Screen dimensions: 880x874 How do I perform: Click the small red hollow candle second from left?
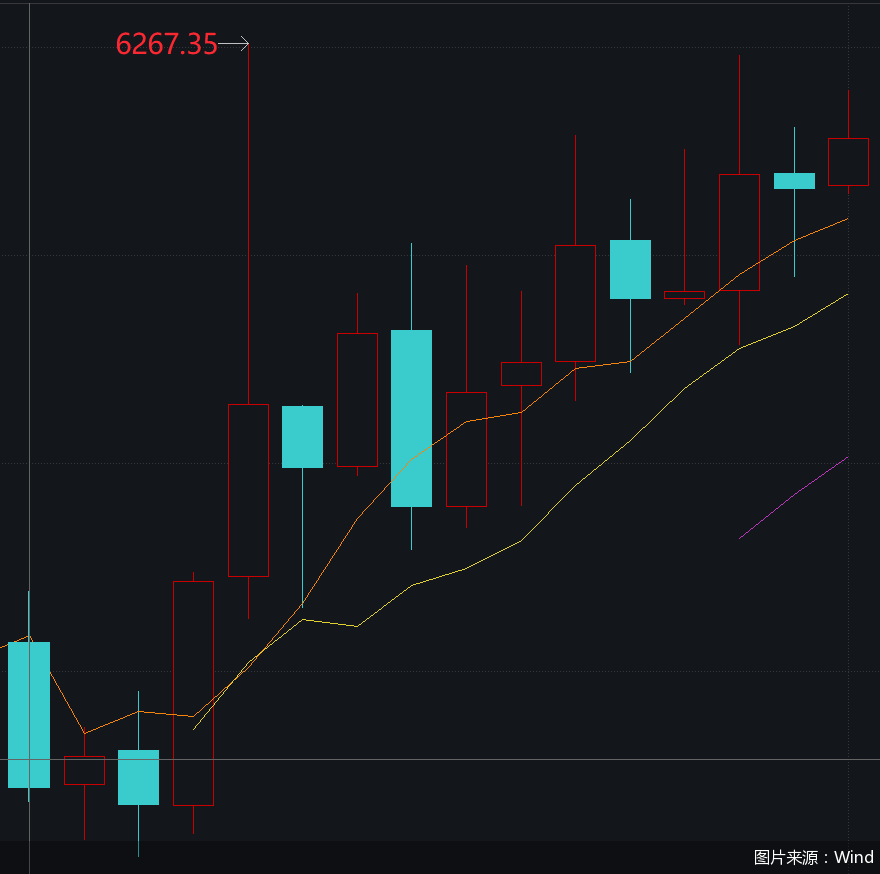click(84, 770)
